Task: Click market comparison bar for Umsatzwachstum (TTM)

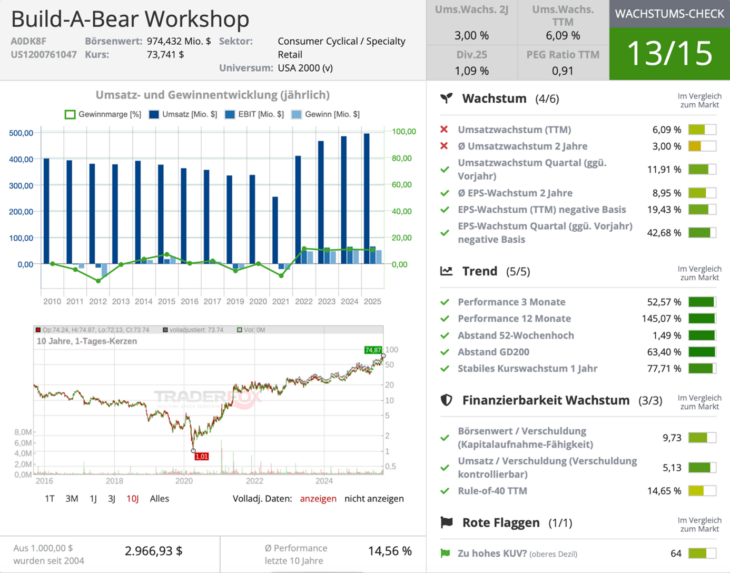Action: (702, 129)
